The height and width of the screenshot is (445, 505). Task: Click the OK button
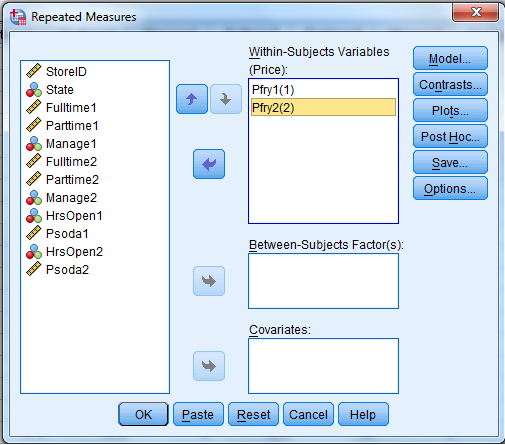143,414
